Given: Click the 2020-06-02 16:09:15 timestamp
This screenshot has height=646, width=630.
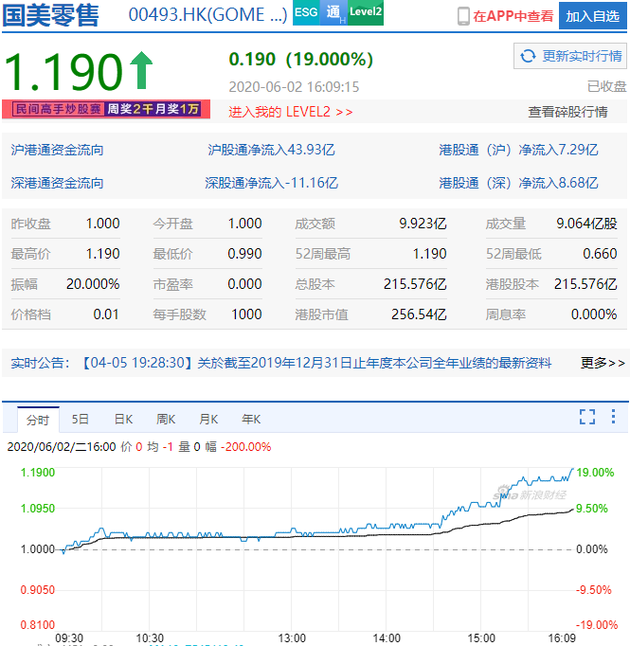Looking at the screenshot, I should pyautogui.click(x=294, y=87).
